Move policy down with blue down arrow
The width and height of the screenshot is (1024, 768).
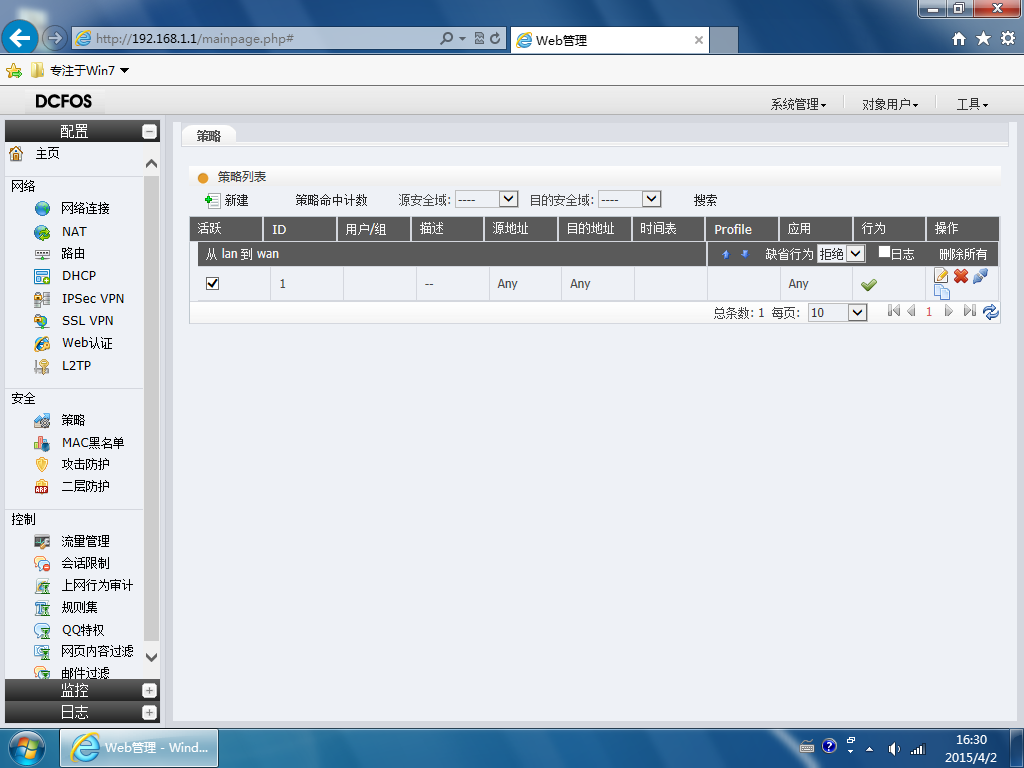pos(744,254)
